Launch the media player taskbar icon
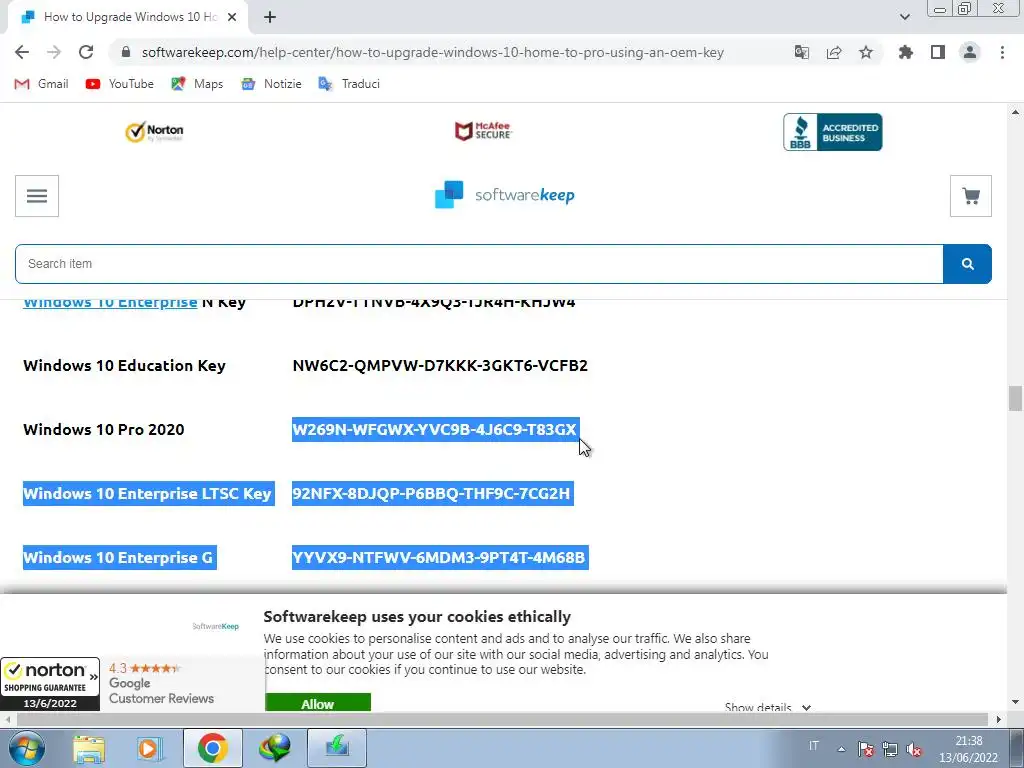 pos(150,748)
